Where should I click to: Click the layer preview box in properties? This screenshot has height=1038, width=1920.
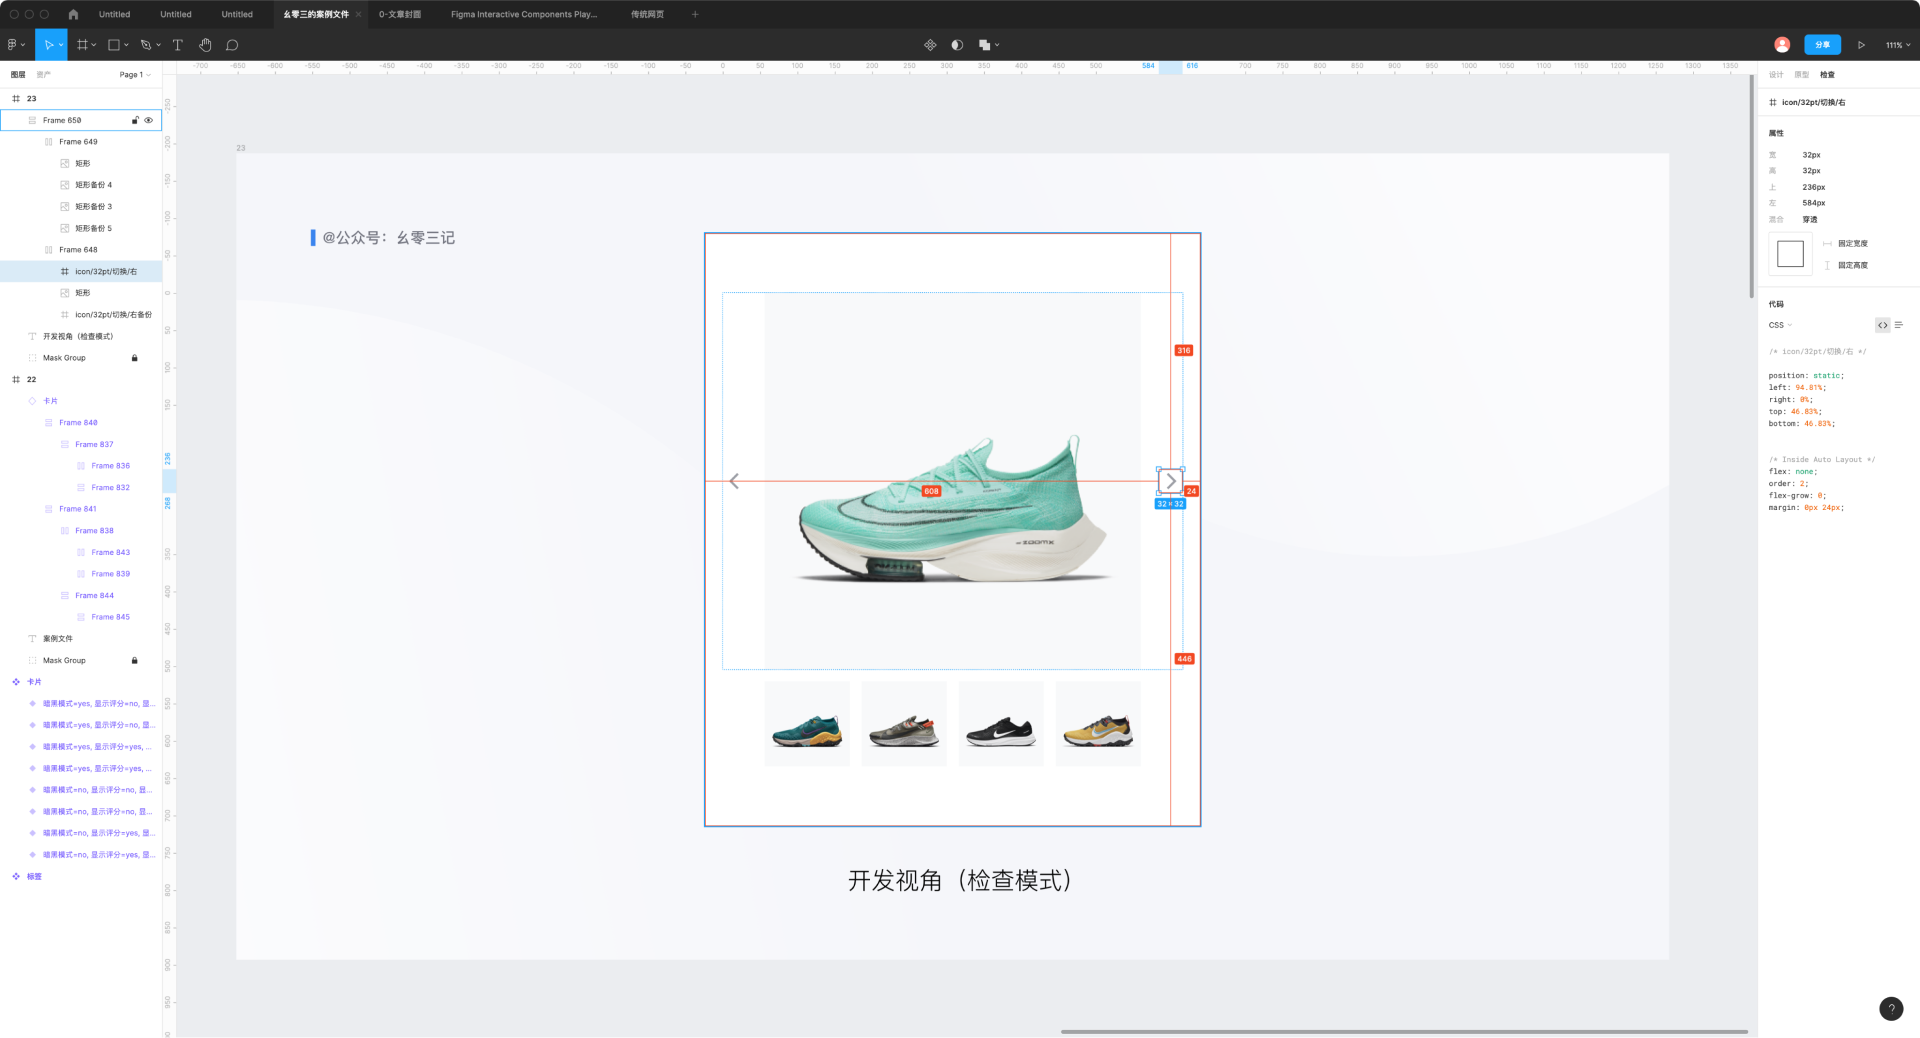pyautogui.click(x=1790, y=254)
